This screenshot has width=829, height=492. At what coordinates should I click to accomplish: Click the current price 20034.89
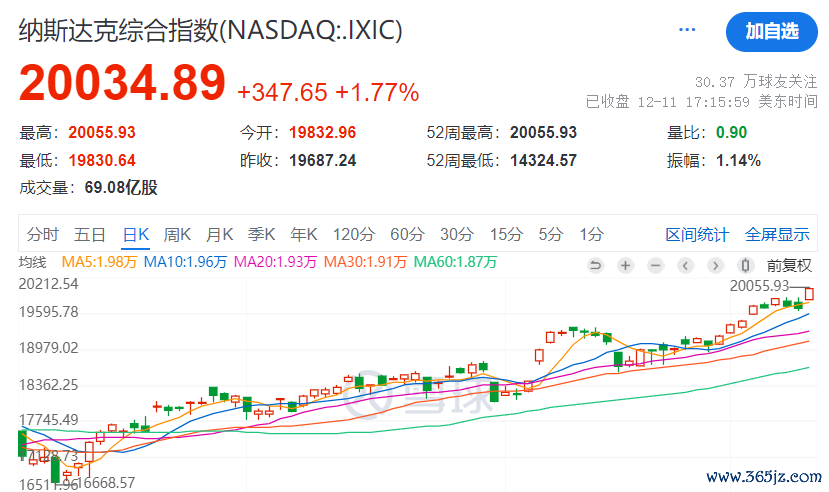122,82
